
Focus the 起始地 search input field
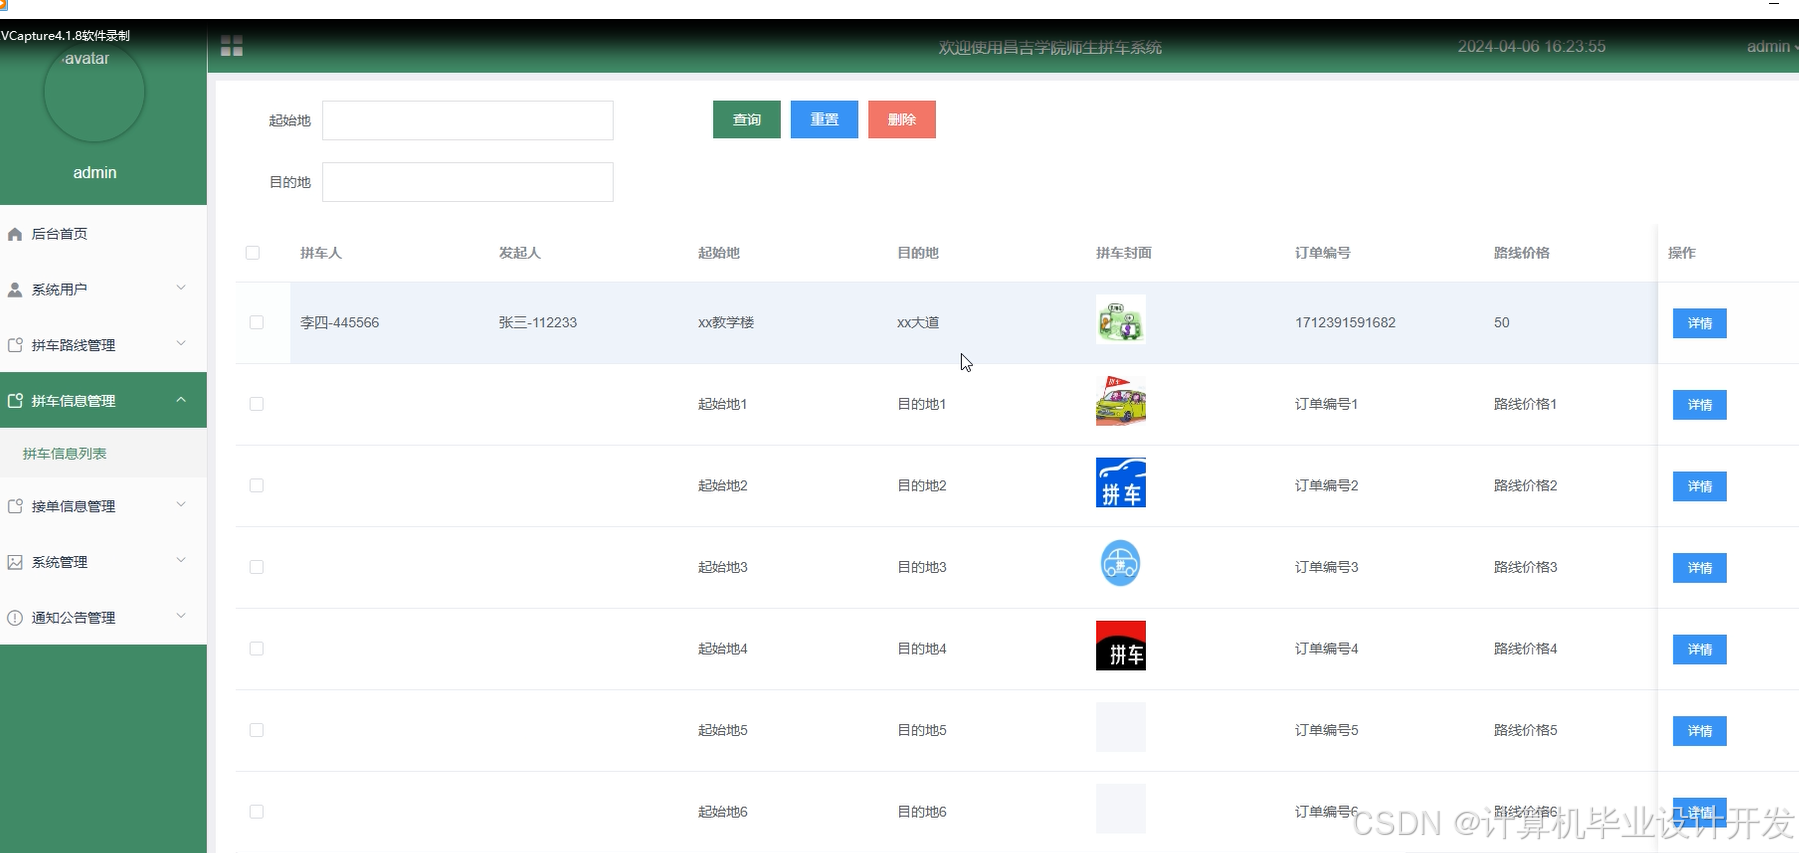pos(468,120)
